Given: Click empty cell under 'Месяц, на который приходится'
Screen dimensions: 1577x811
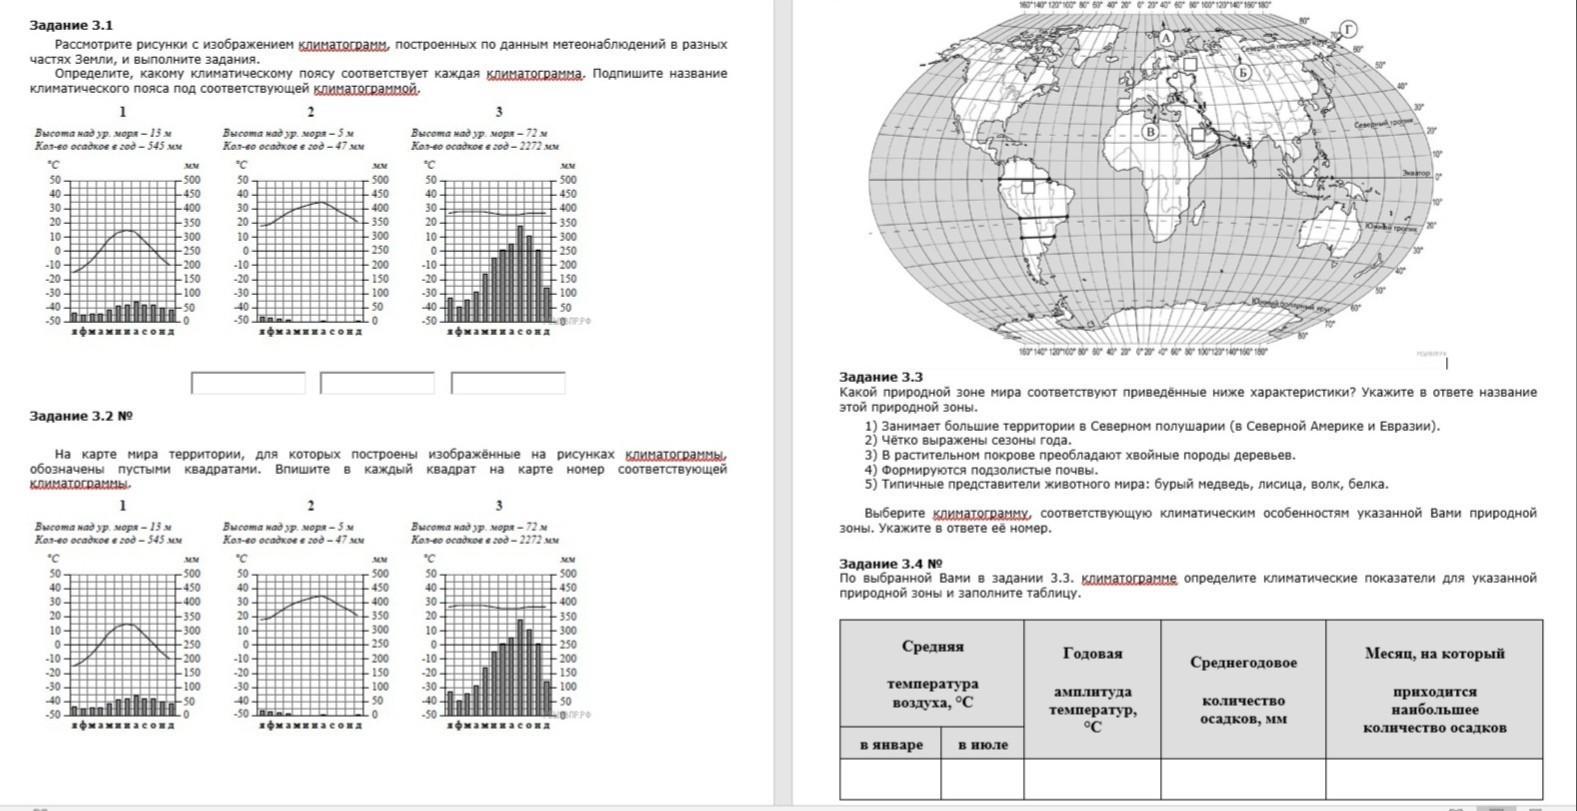Looking at the screenshot, I should pyautogui.click(x=1434, y=779).
